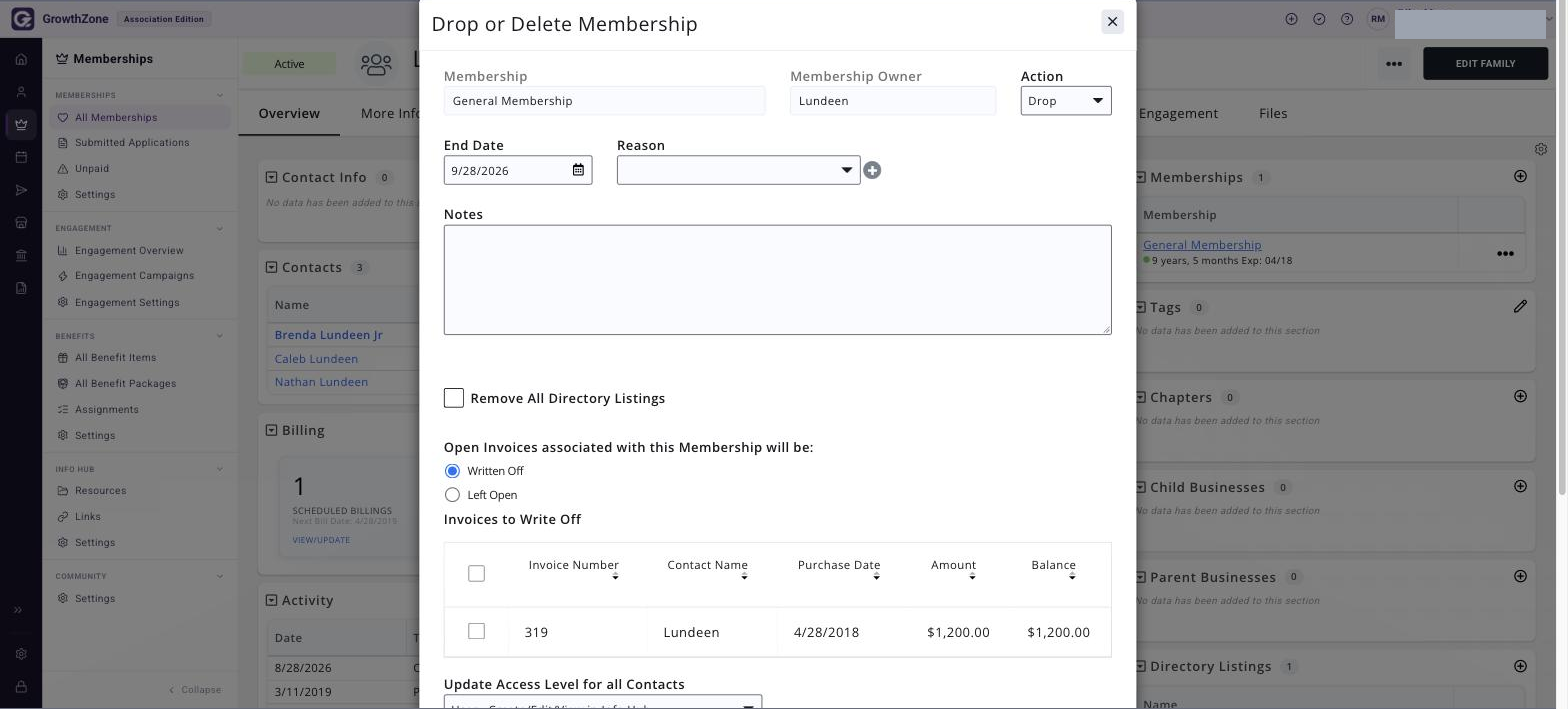Click the EDIT FAMILY button

tap(1485, 64)
